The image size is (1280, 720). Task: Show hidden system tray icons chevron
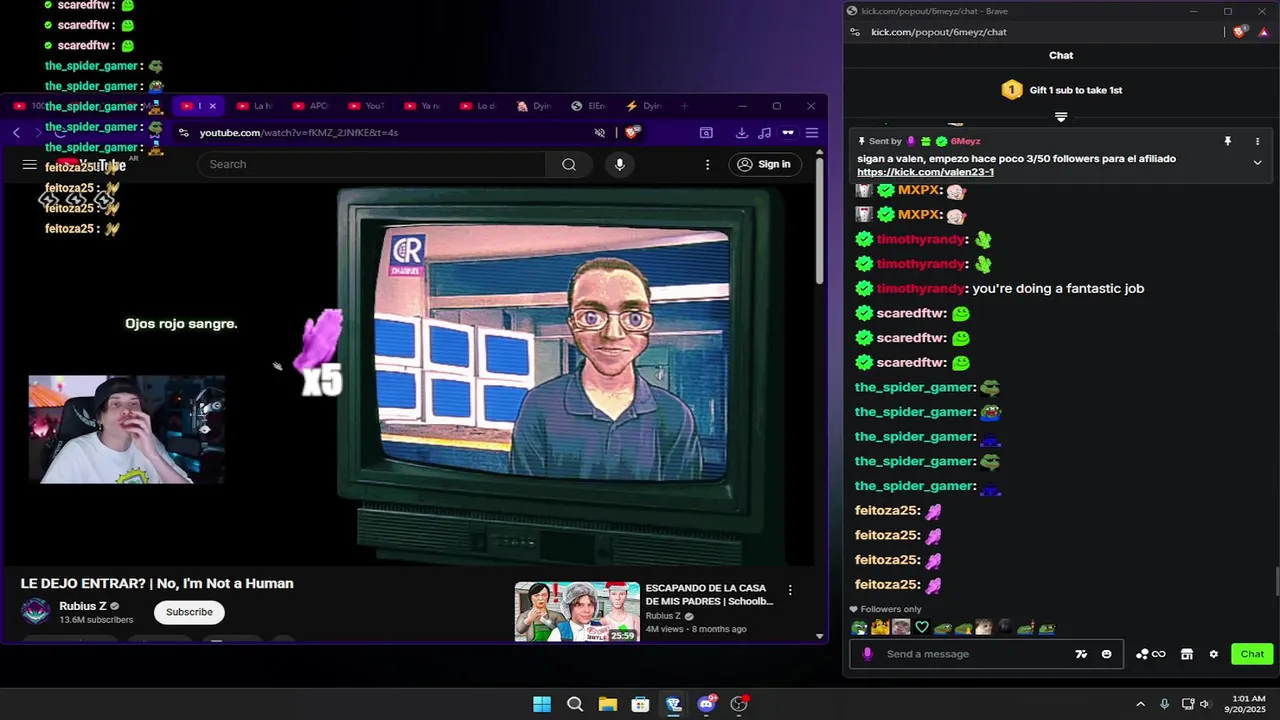[x=1140, y=704]
